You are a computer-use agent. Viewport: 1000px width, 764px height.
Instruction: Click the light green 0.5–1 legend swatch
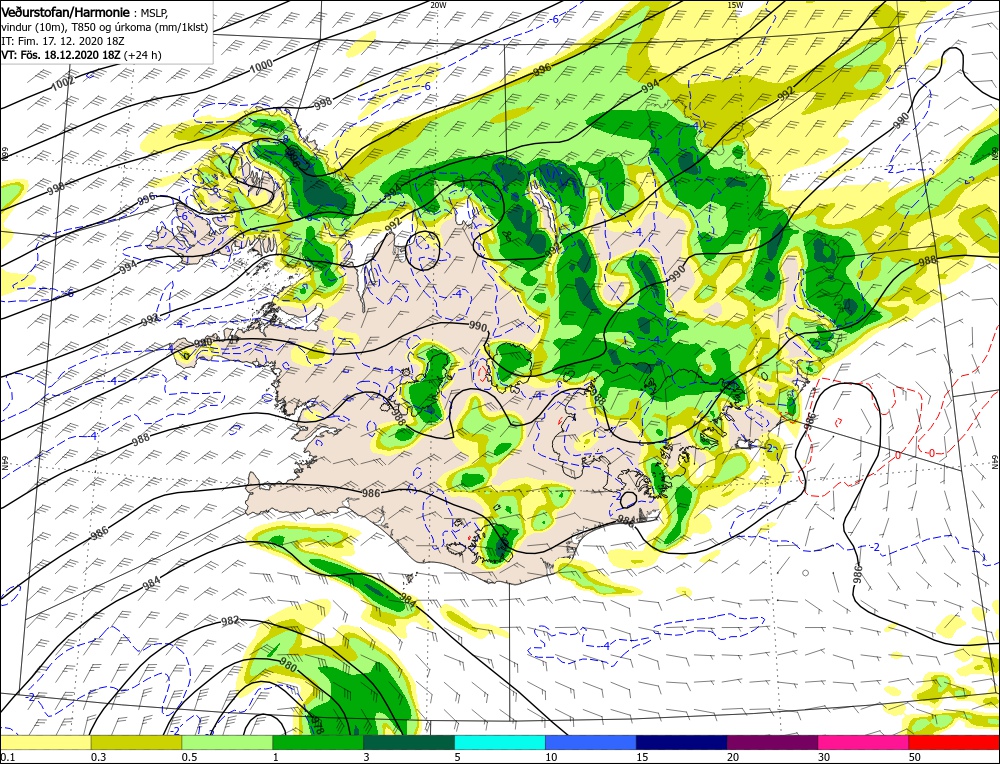(x=227, y=742)
